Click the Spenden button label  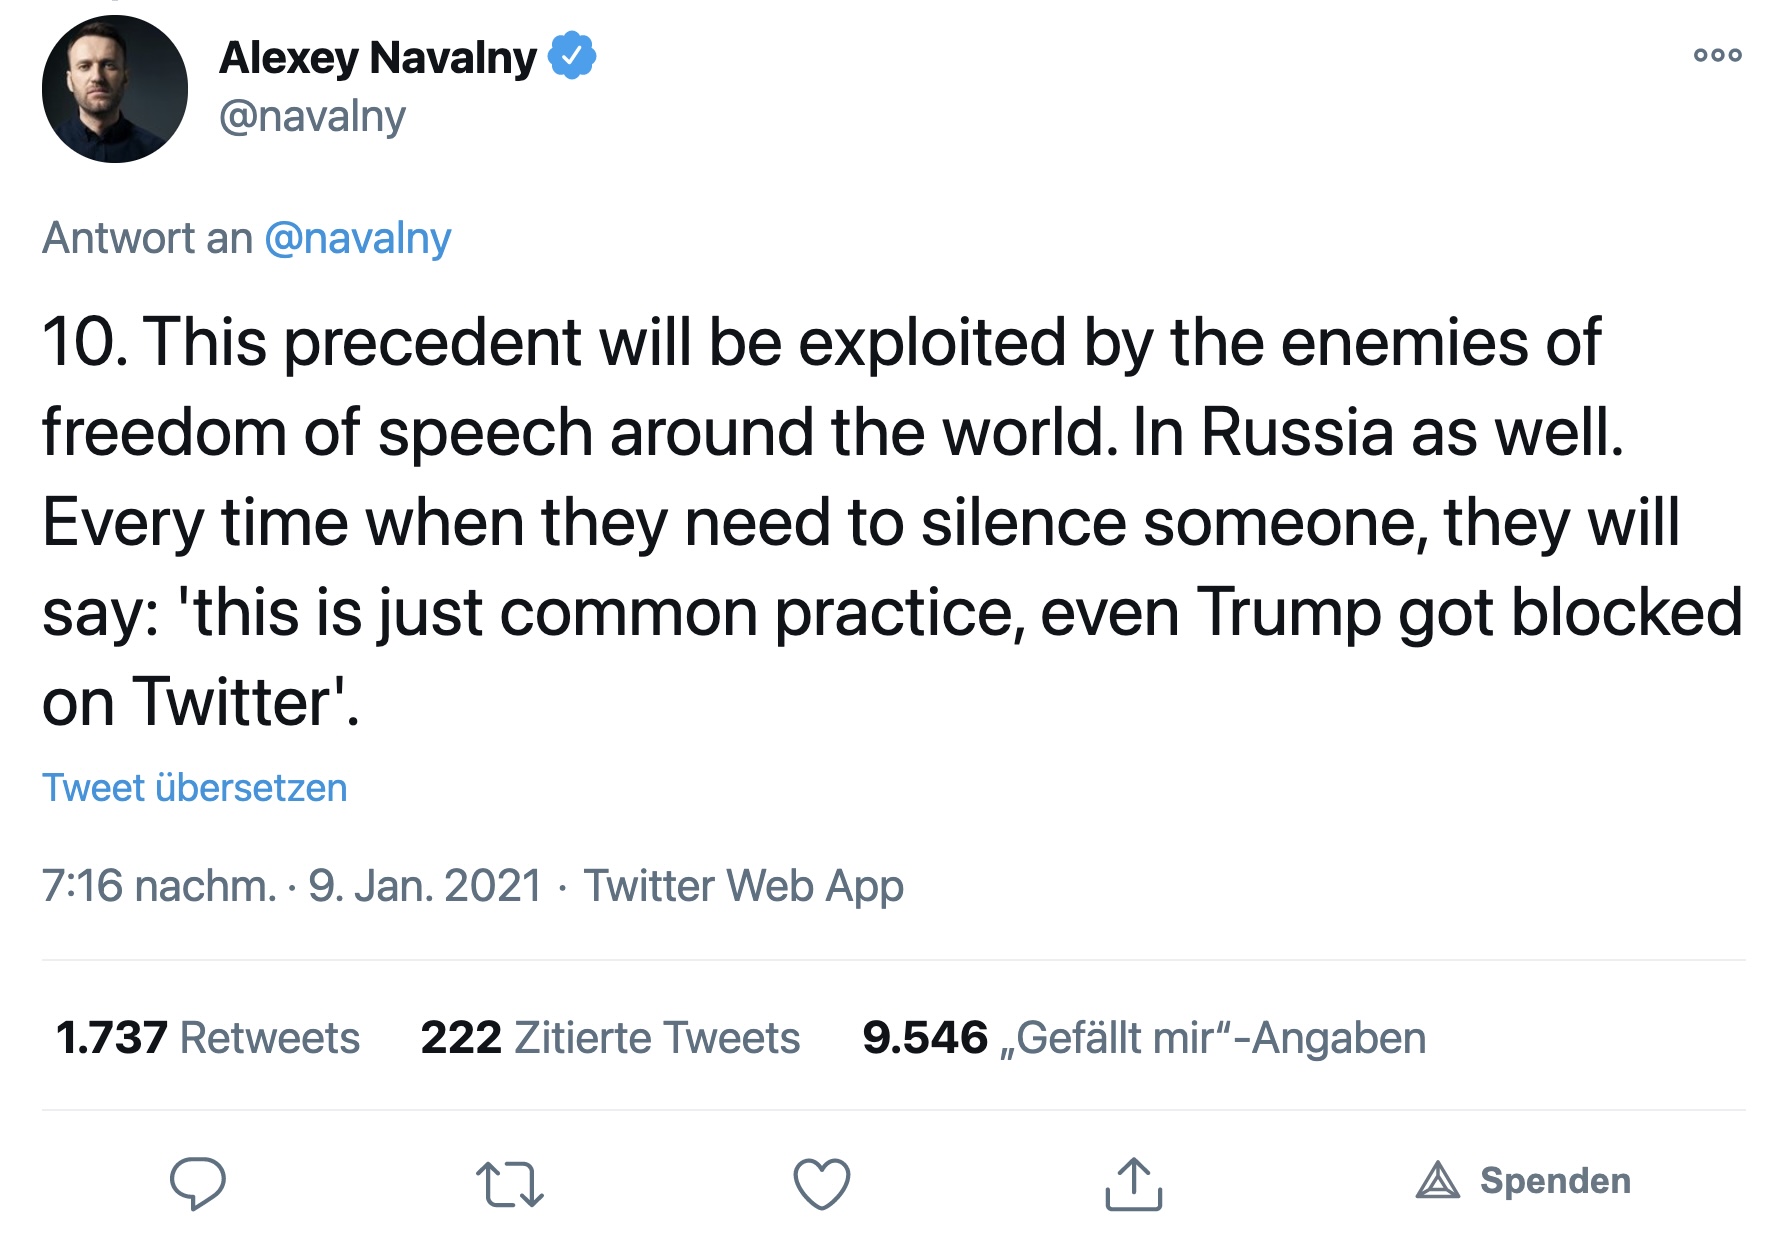1555,1181
